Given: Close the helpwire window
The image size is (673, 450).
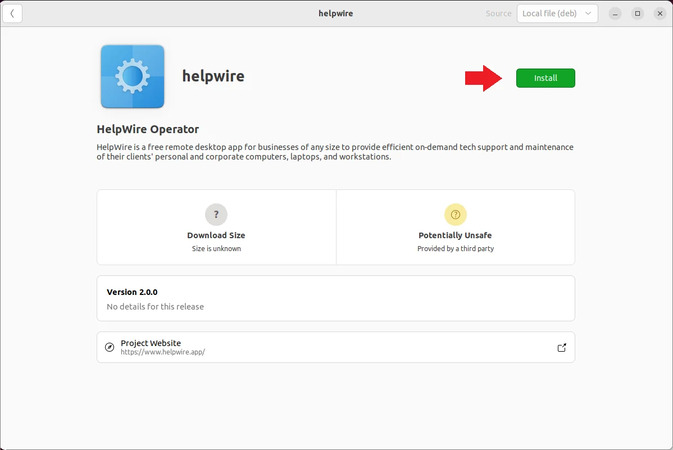Looking at the screenshot, I should pos(660,14).
